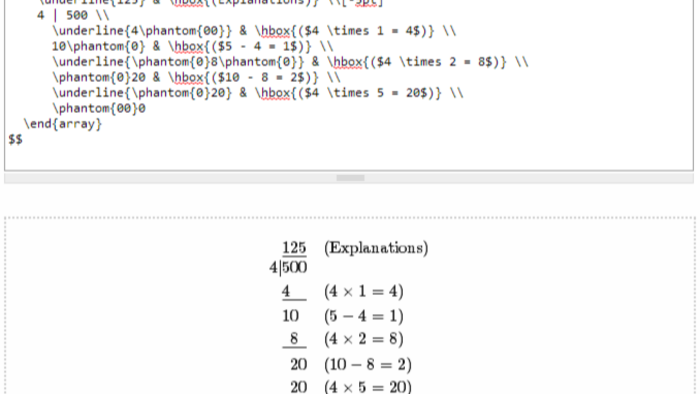The width and height of the screenshot is (700, 394).
Task: Click inside the LaTeX code editor on the line with \phantom{00}0
Action: (x=99, y=108)
